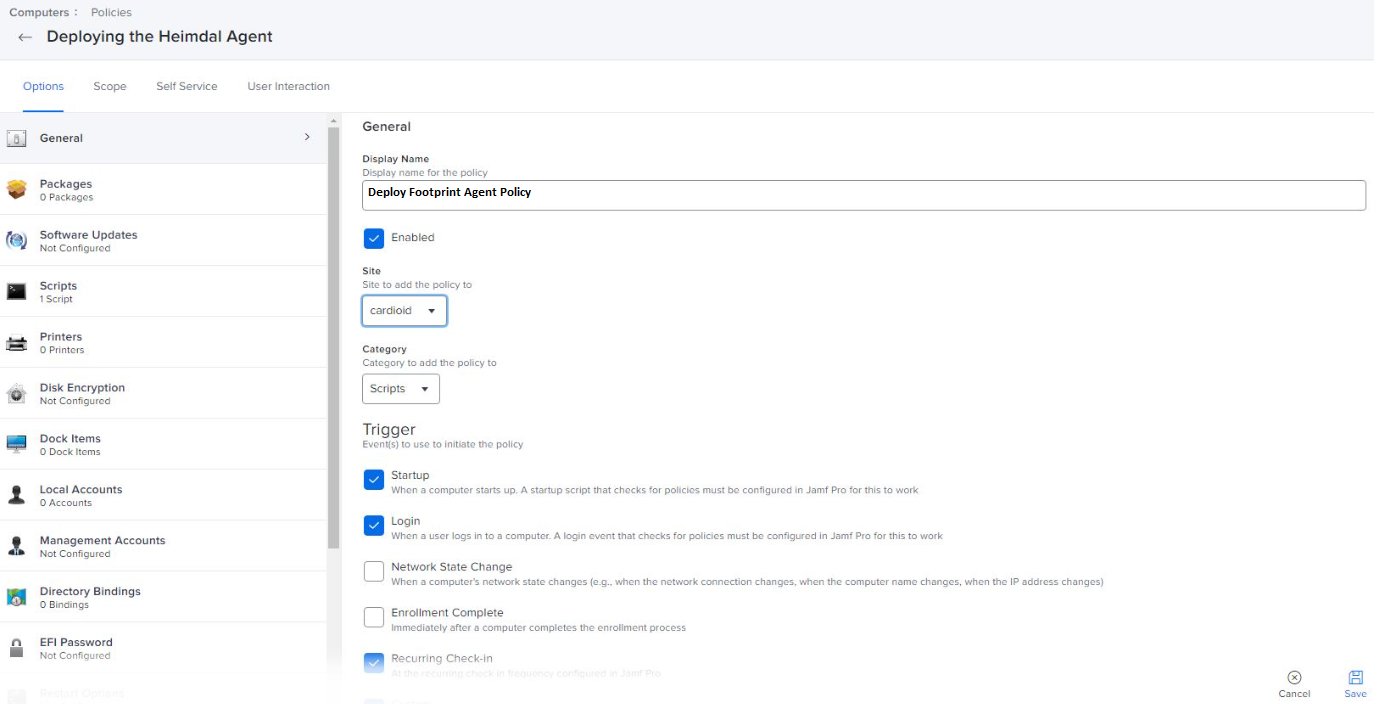Viewport: 1390px width, 704px height.
Task: Click the Recurring Check-in label
Action: point(441,659)
